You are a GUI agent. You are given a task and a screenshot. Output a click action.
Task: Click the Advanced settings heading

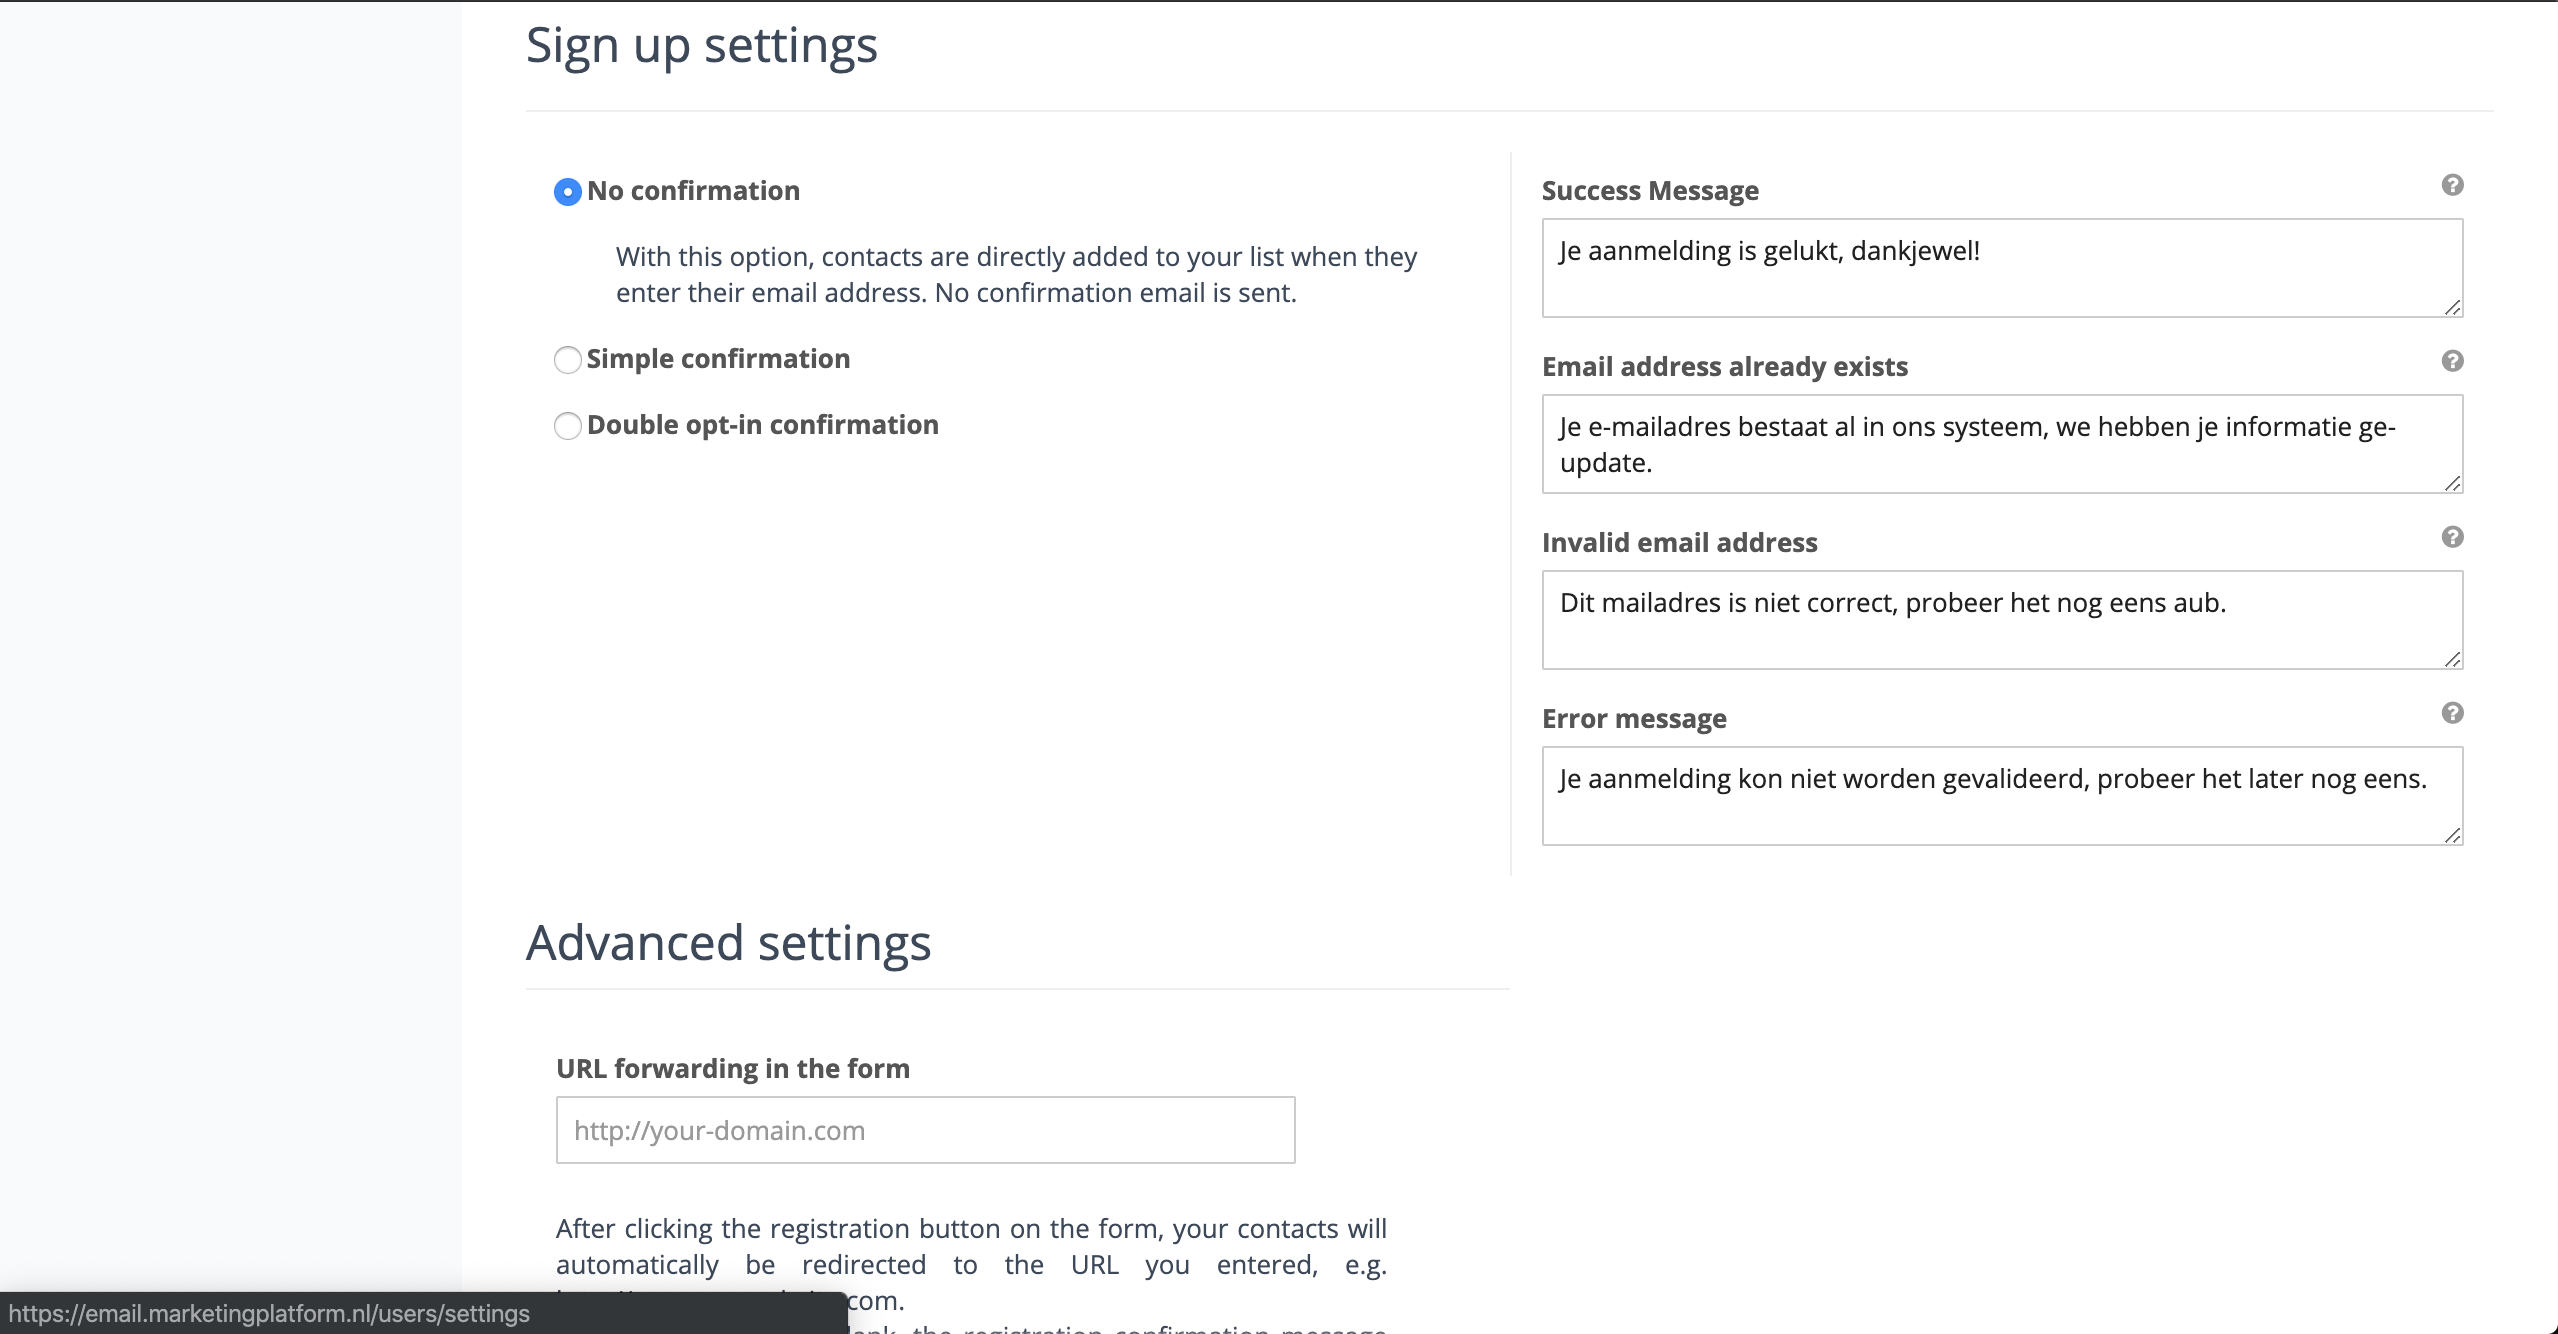(728, 943)
